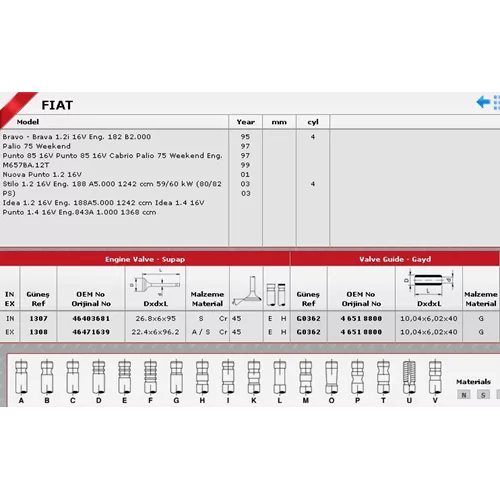500x500 pixels.
Task: Click the Model column header
Action: (x=28, y=122)
